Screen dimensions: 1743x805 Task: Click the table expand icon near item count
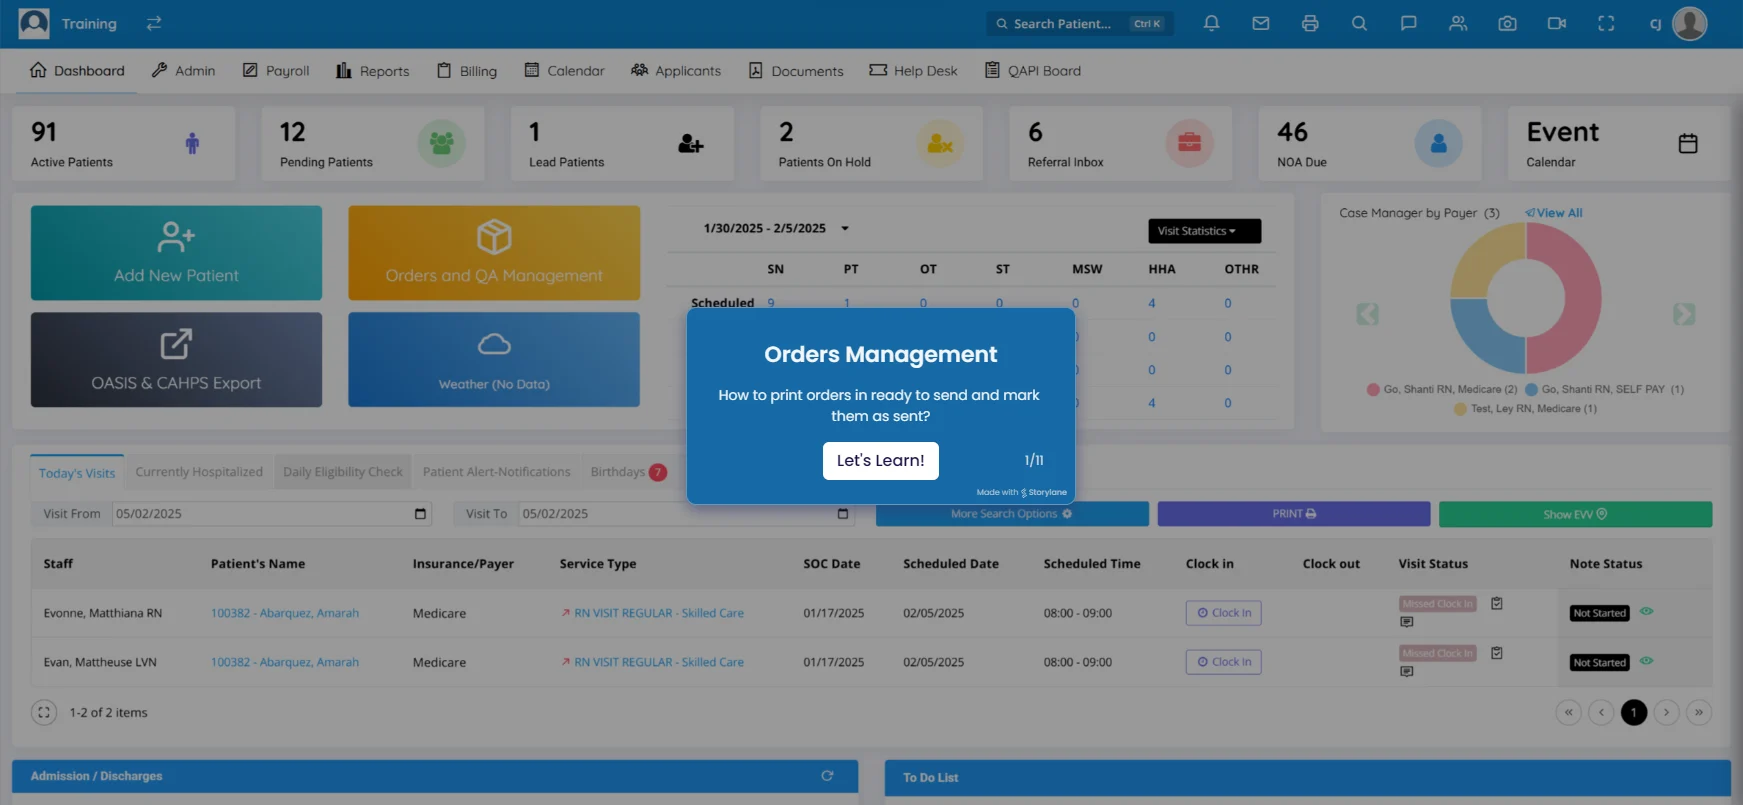(x=44, y=712)
